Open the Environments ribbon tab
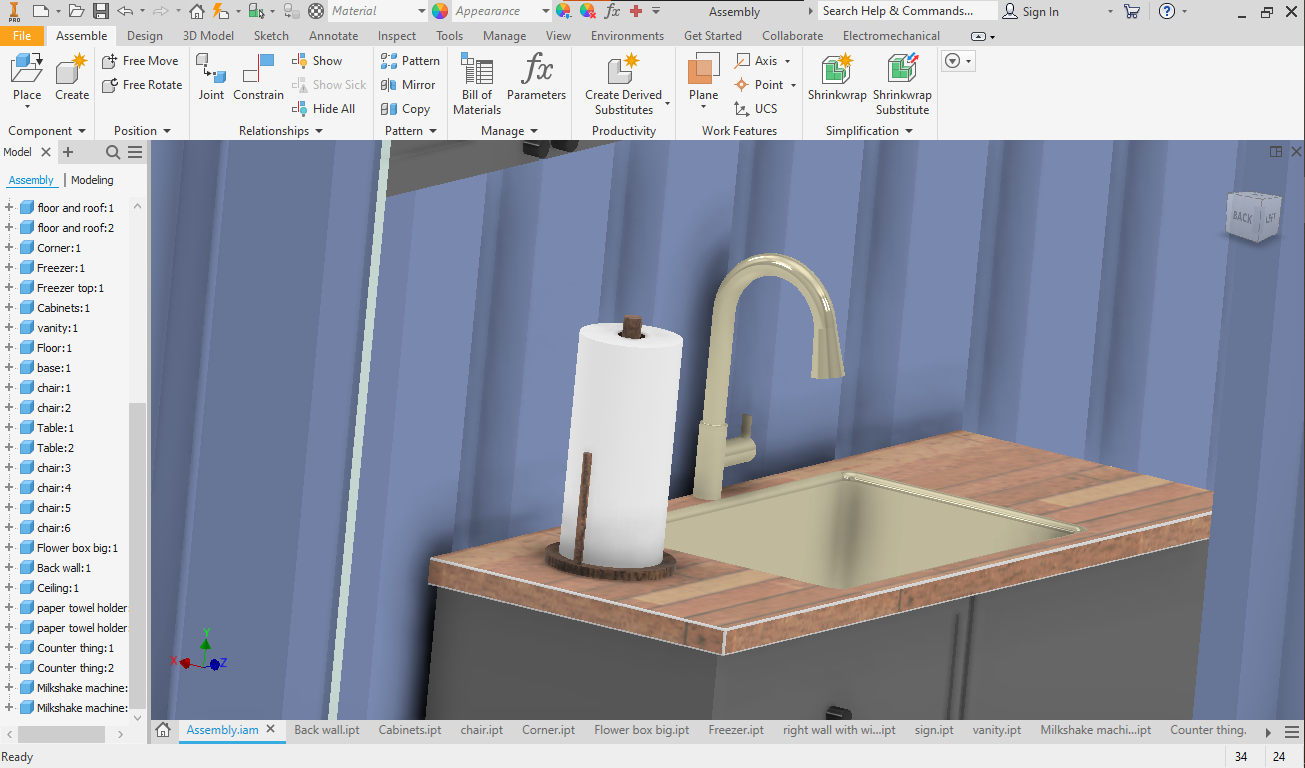This screenshot has width=1305, height=768. tap(627, 35)
